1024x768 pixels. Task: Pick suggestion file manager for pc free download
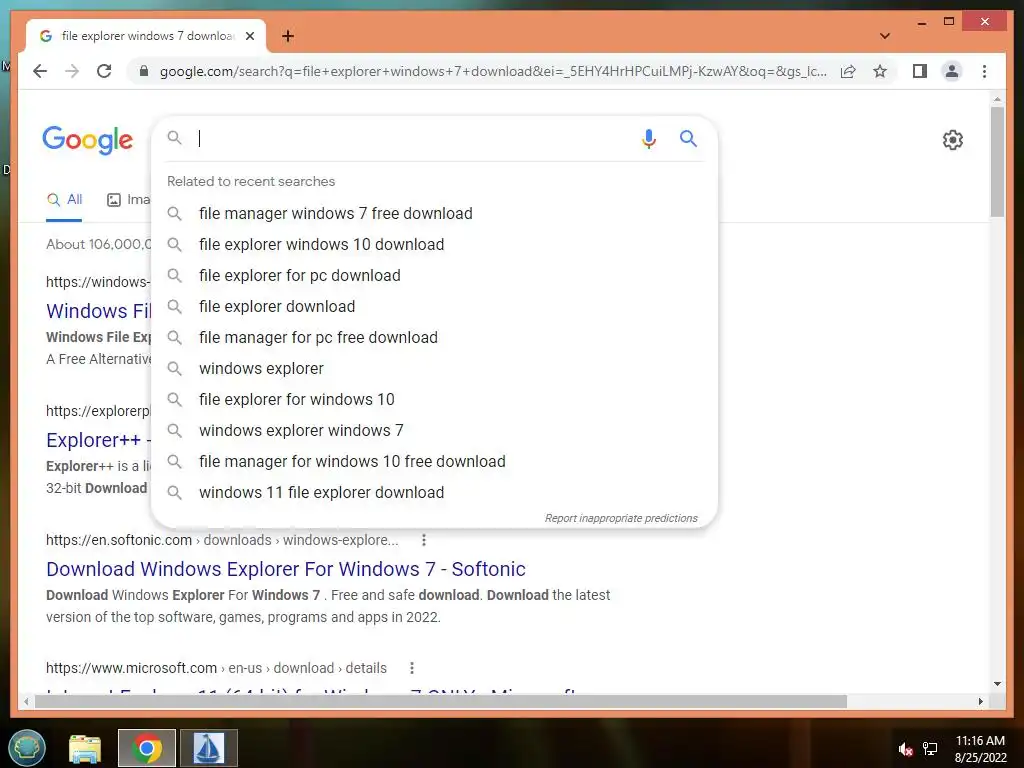pyautogui.click(x=434, y=338)
